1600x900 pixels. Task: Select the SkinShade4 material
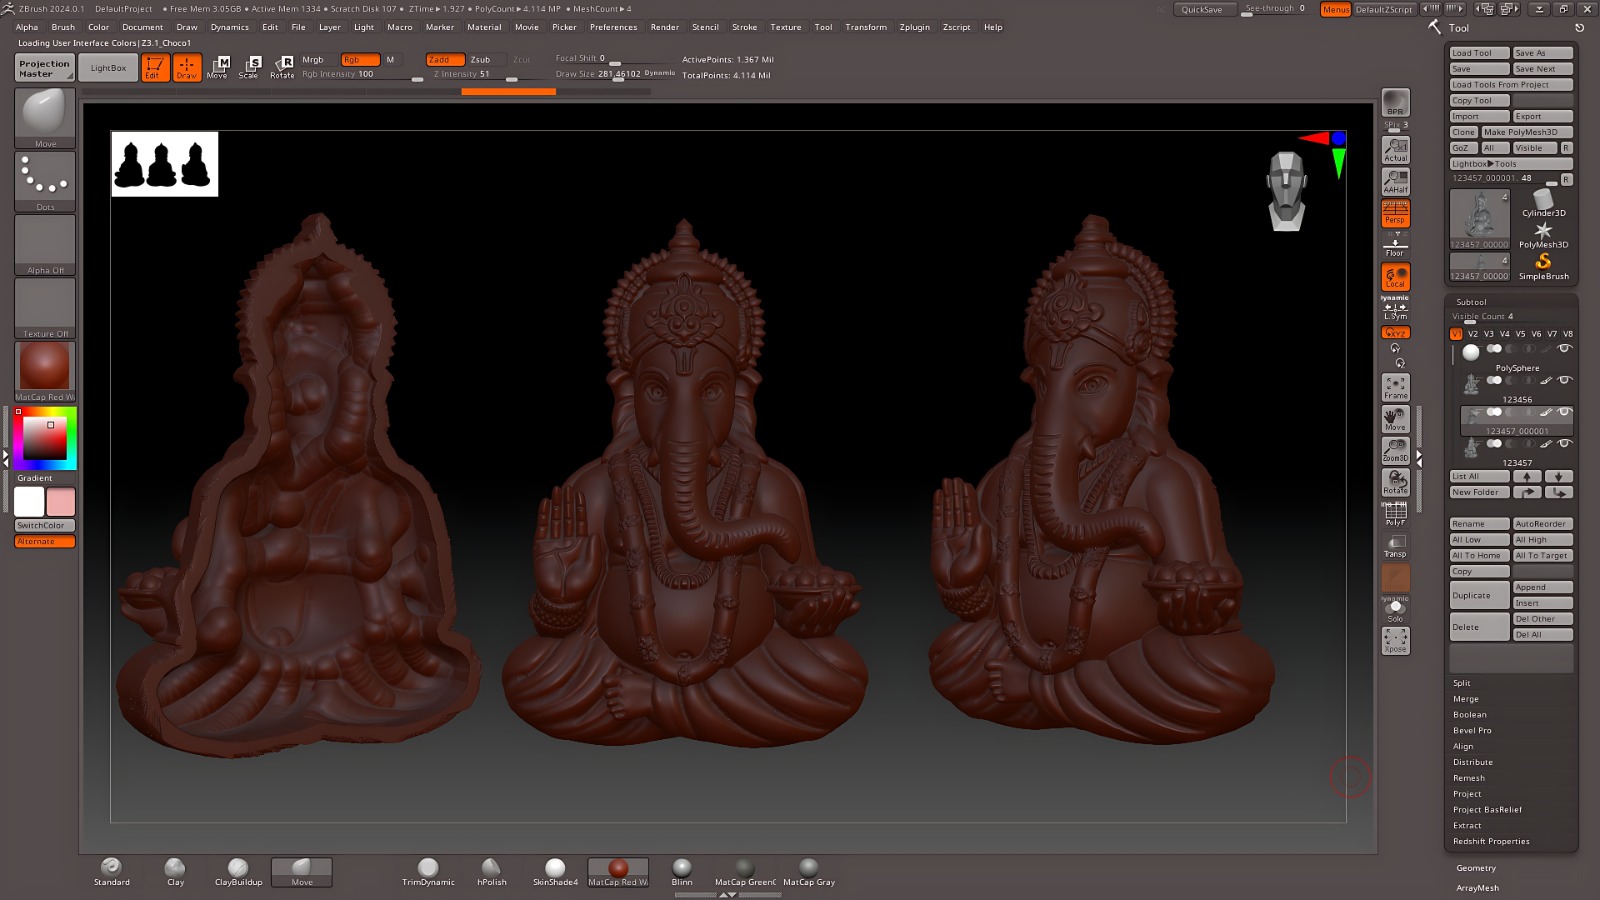(555, 872)
